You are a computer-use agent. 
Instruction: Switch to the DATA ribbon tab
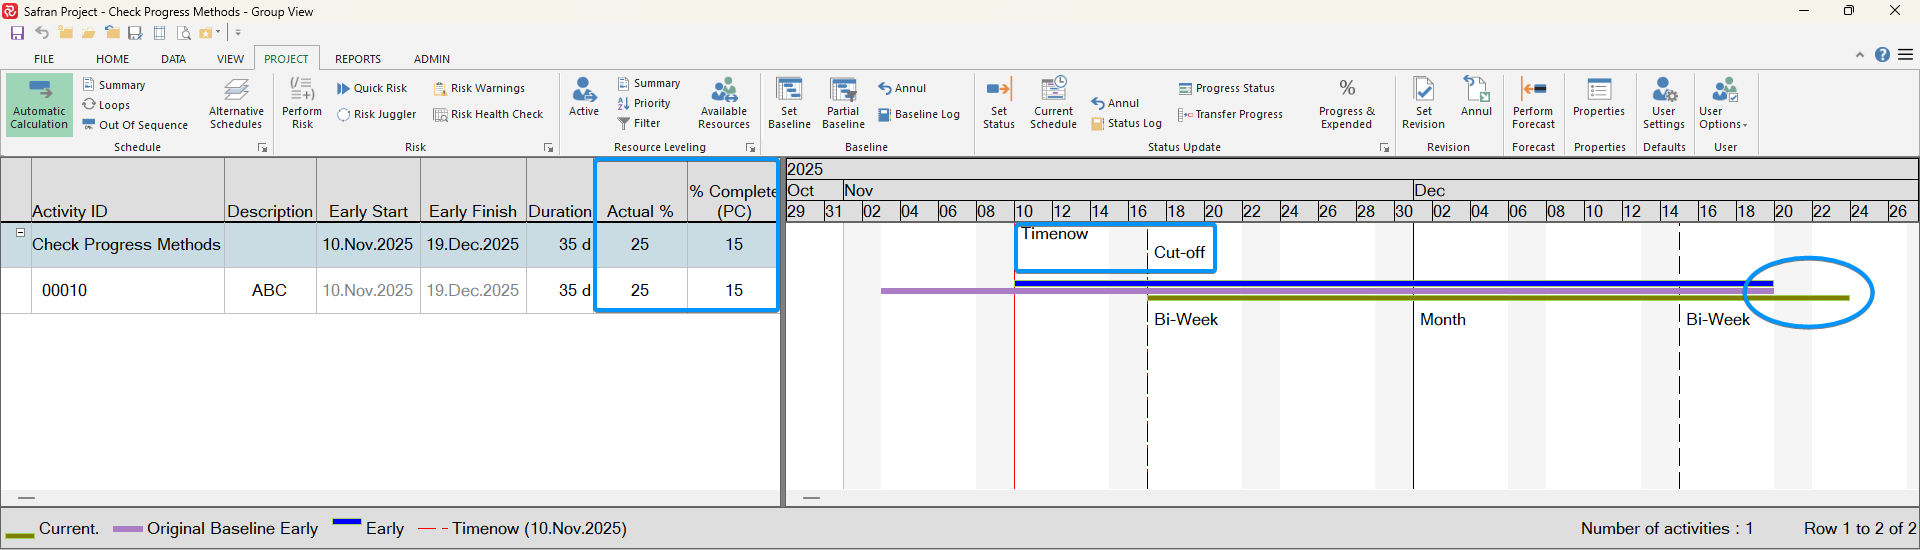pyautogui.click(x=173, y=59)
